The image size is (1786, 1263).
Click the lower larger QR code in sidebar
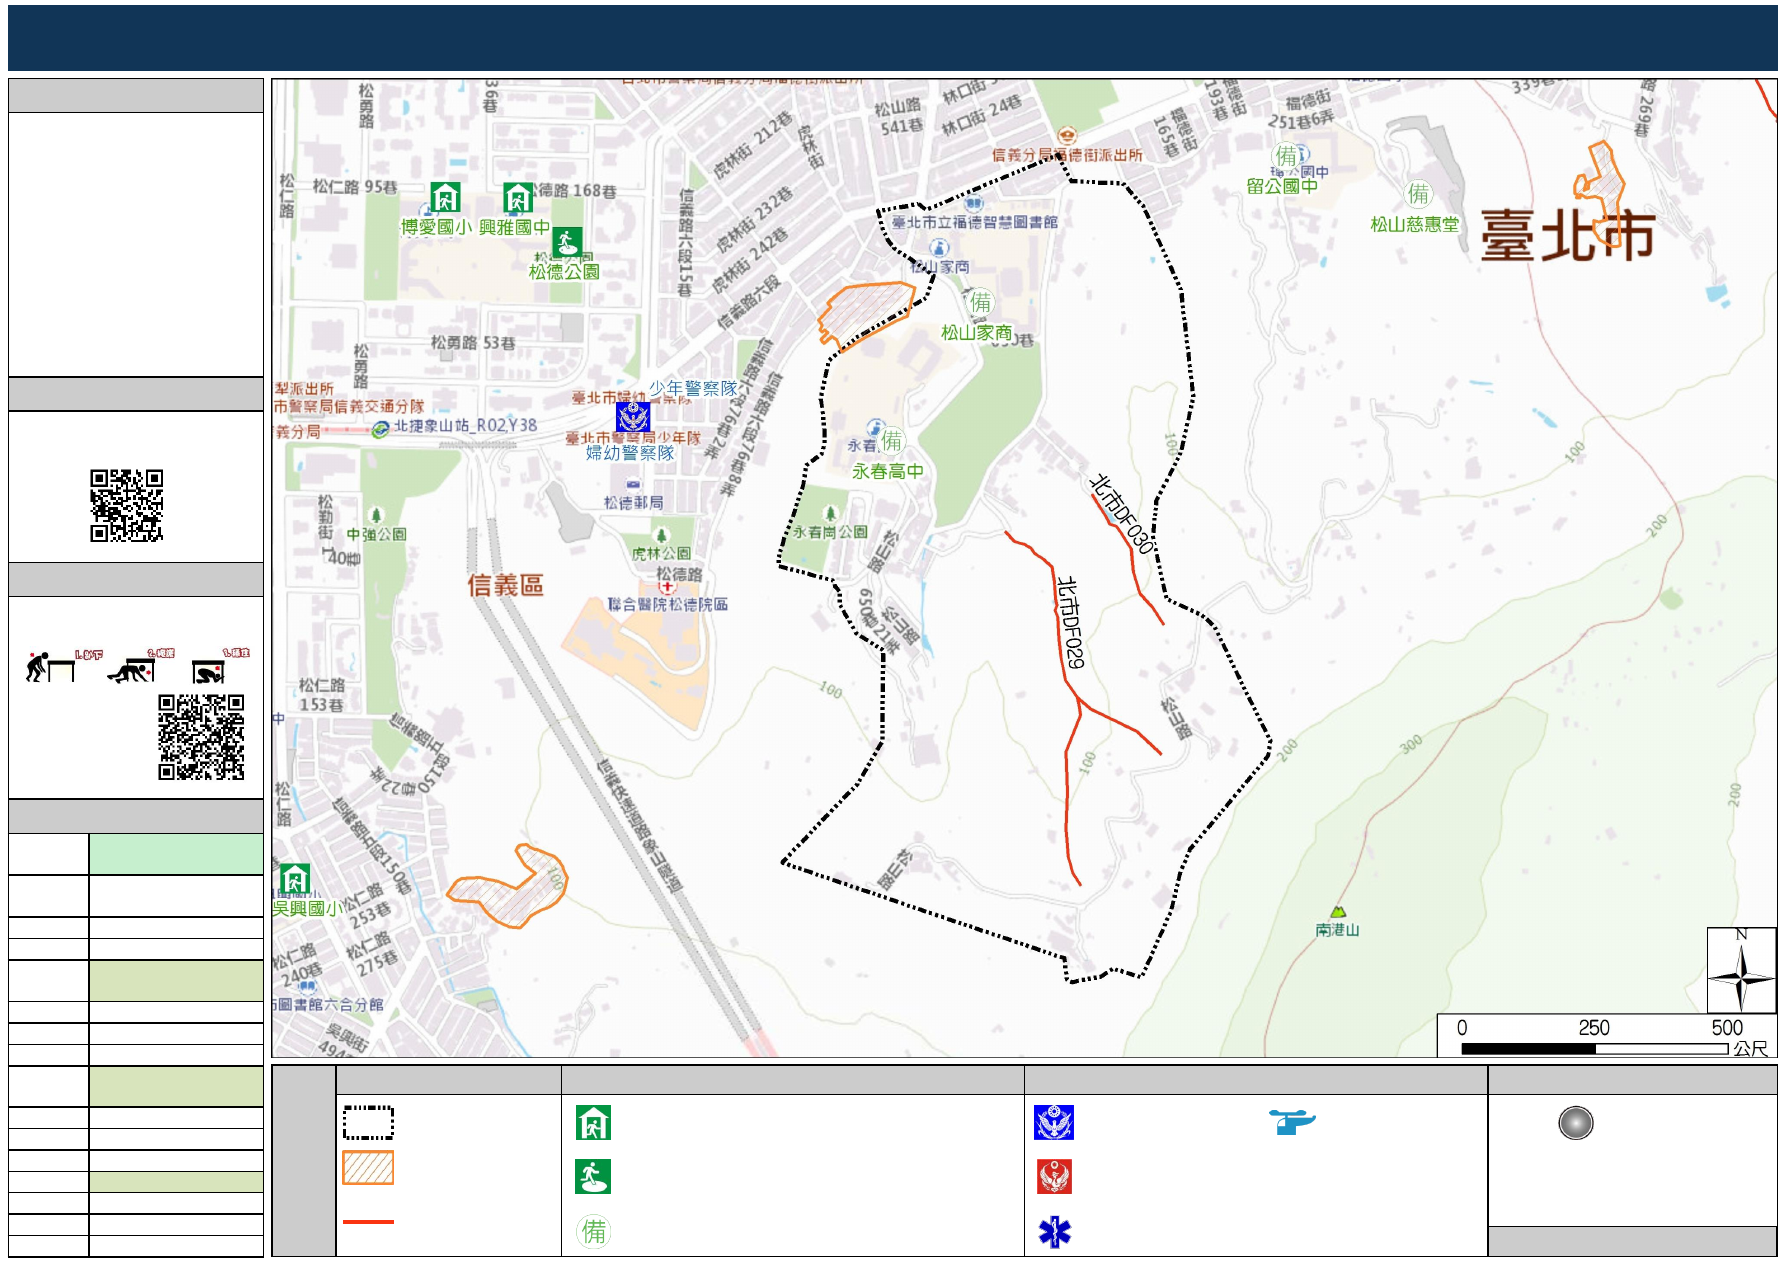(201, 737)
